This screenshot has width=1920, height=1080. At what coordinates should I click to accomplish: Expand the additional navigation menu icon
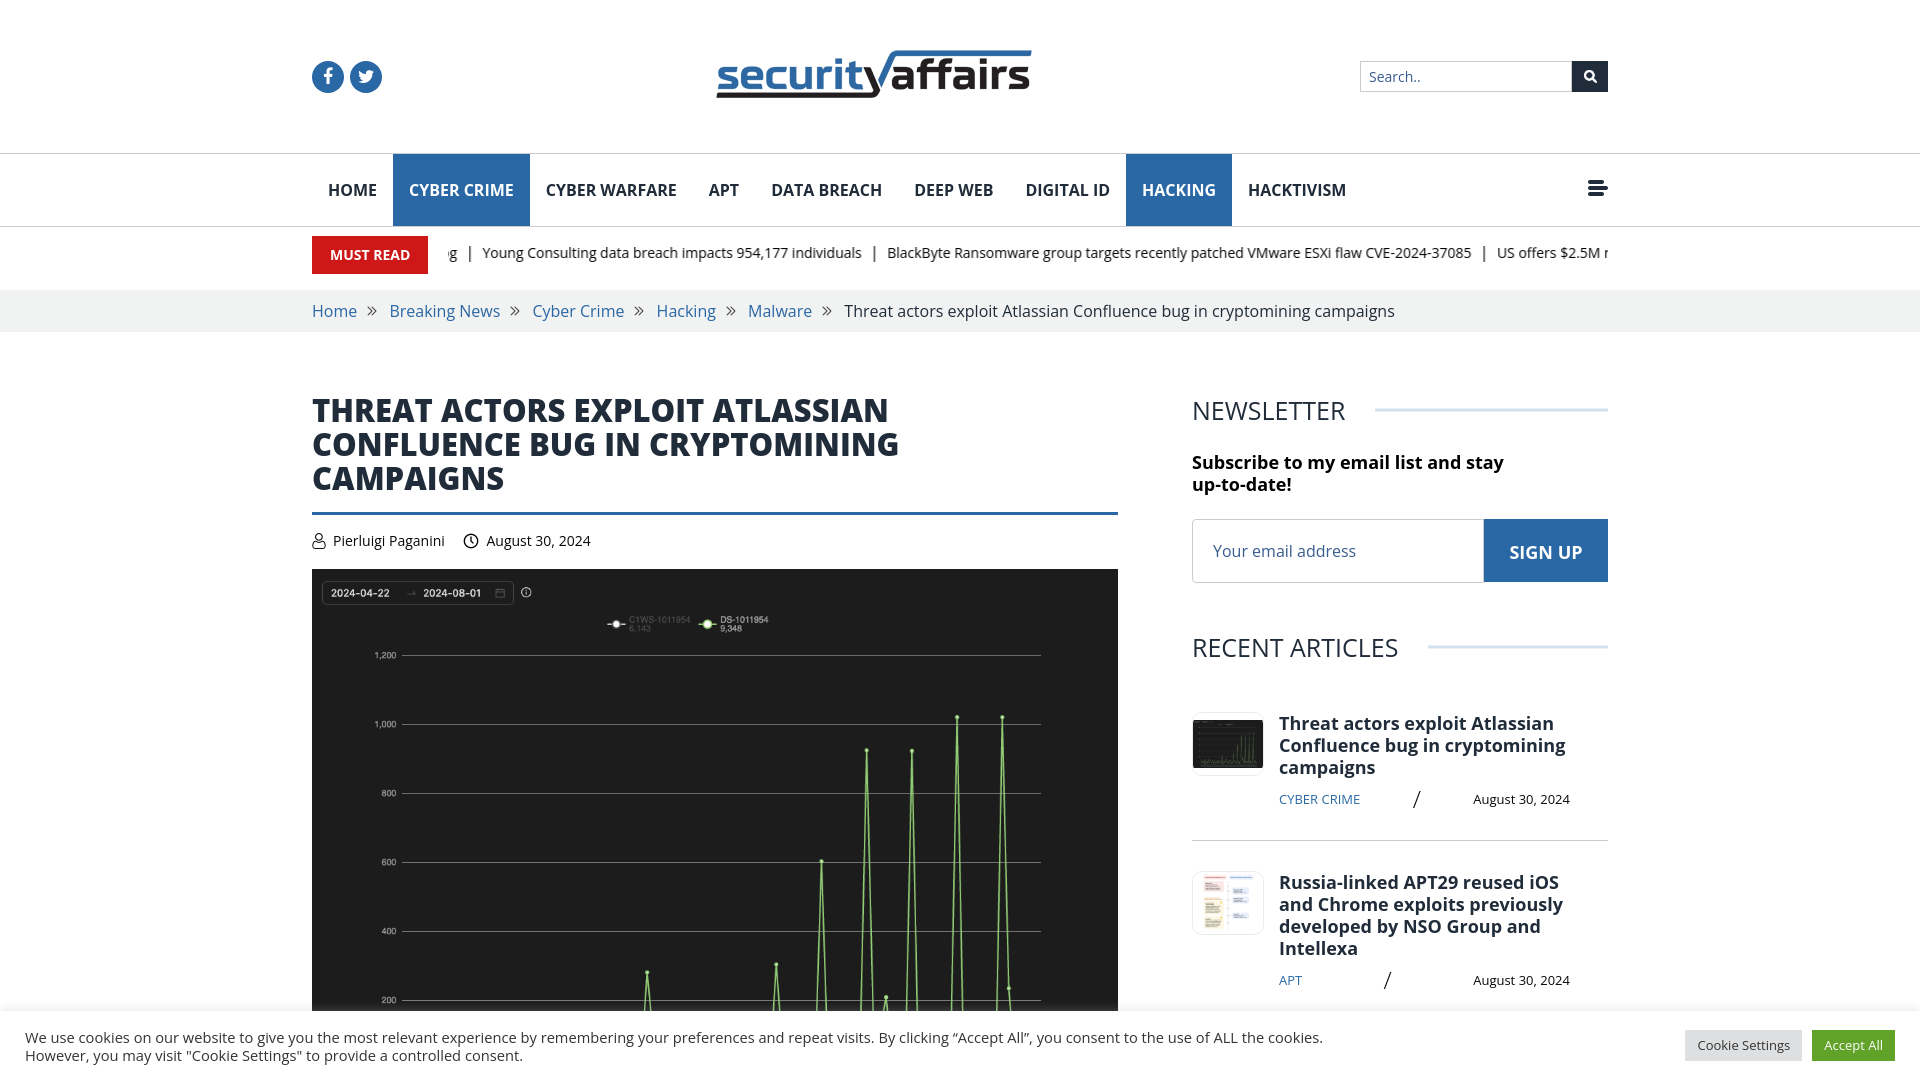tap(1597, 187)
